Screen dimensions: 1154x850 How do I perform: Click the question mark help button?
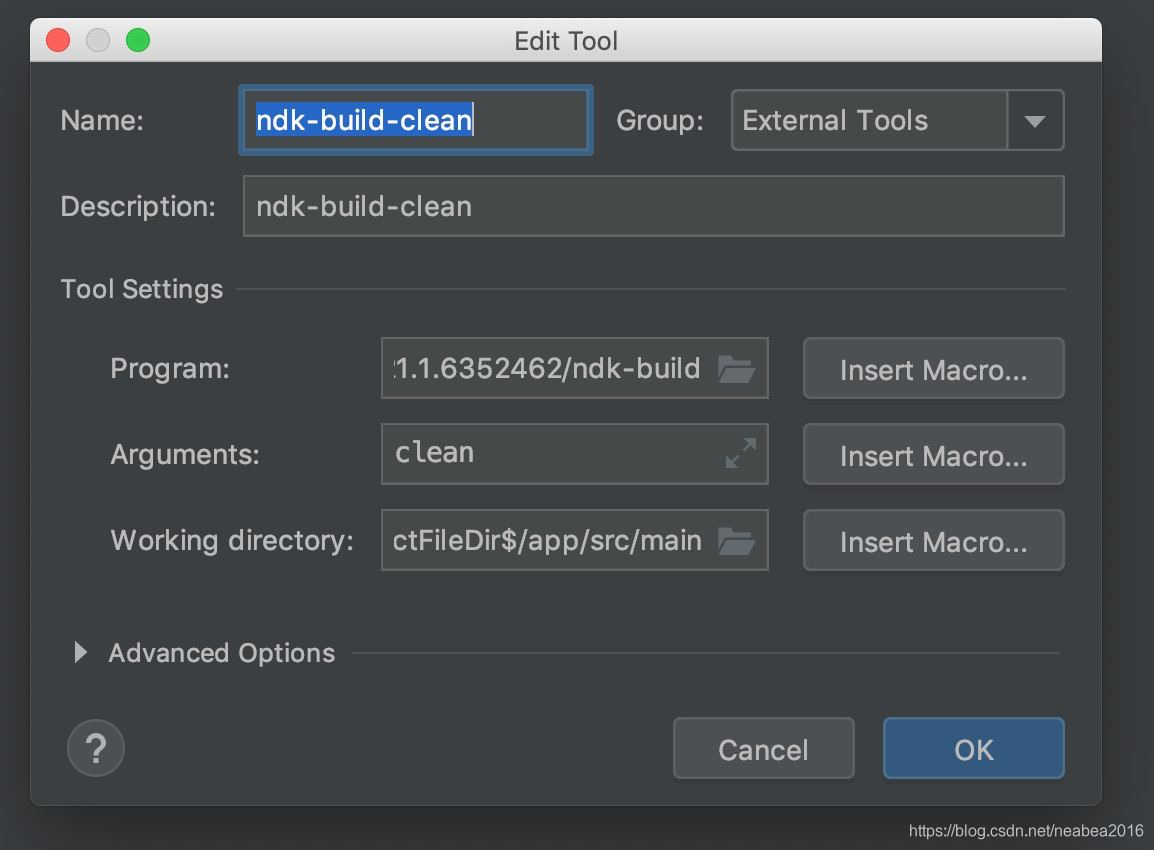click(96, 748)
